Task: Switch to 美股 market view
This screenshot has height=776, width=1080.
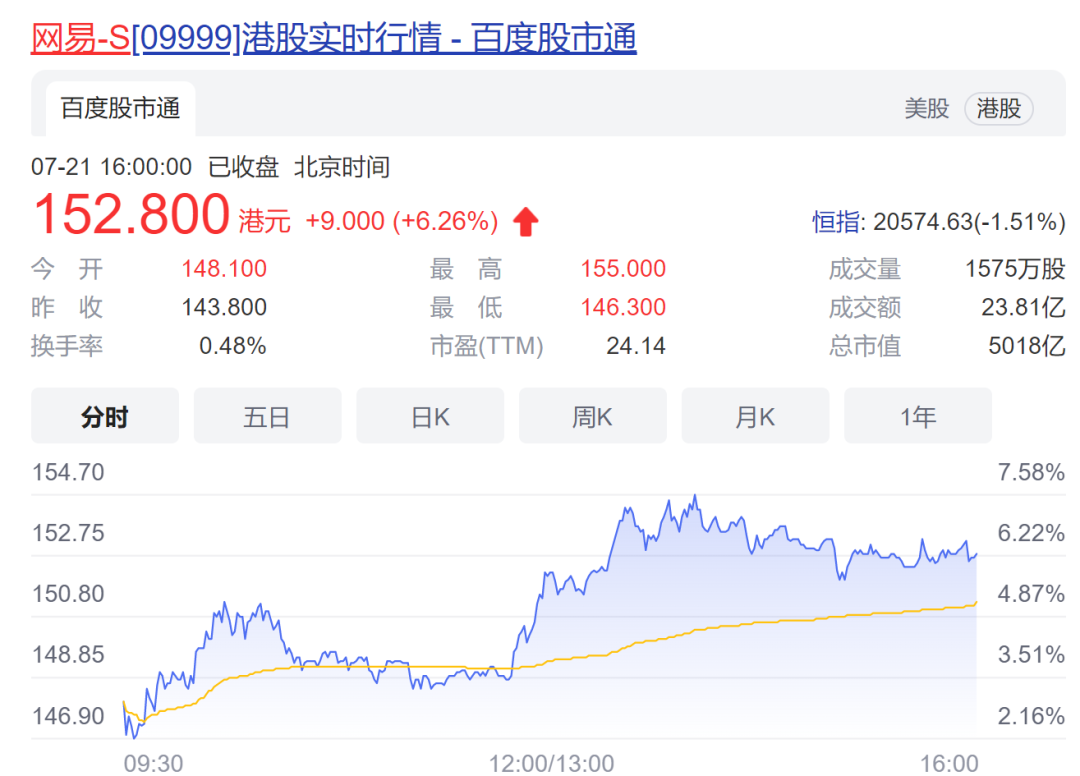Action: click(926, 109)
